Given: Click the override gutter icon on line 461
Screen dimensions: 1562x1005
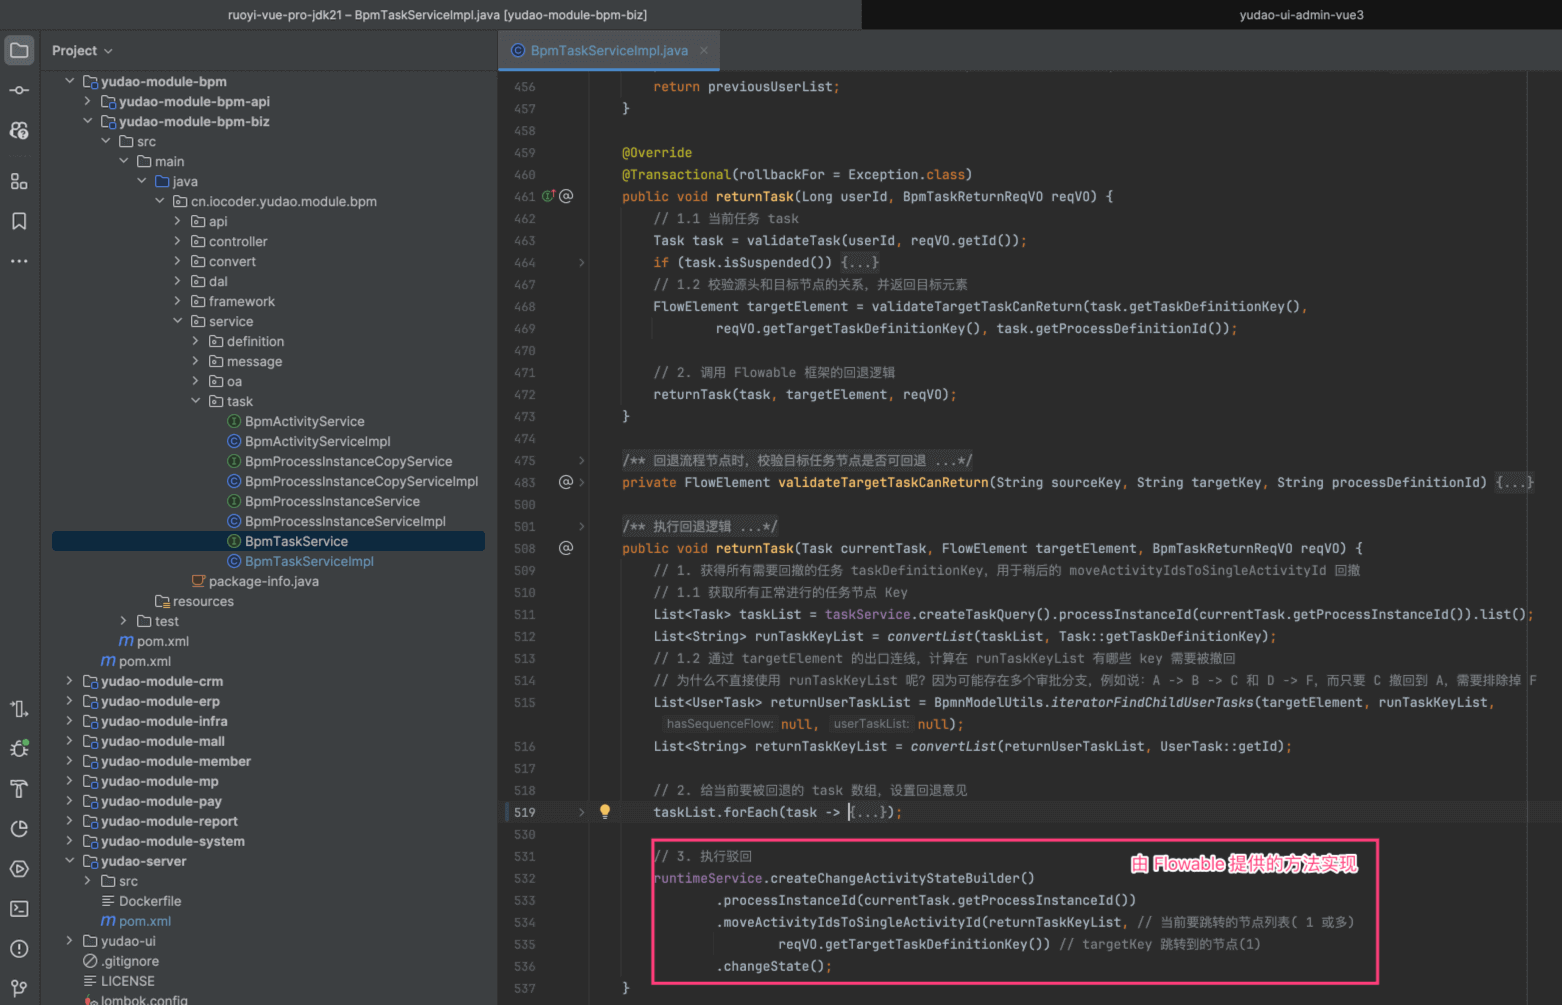Looking at the screenshot, I should pyautogui.click(x=548, y=196).
